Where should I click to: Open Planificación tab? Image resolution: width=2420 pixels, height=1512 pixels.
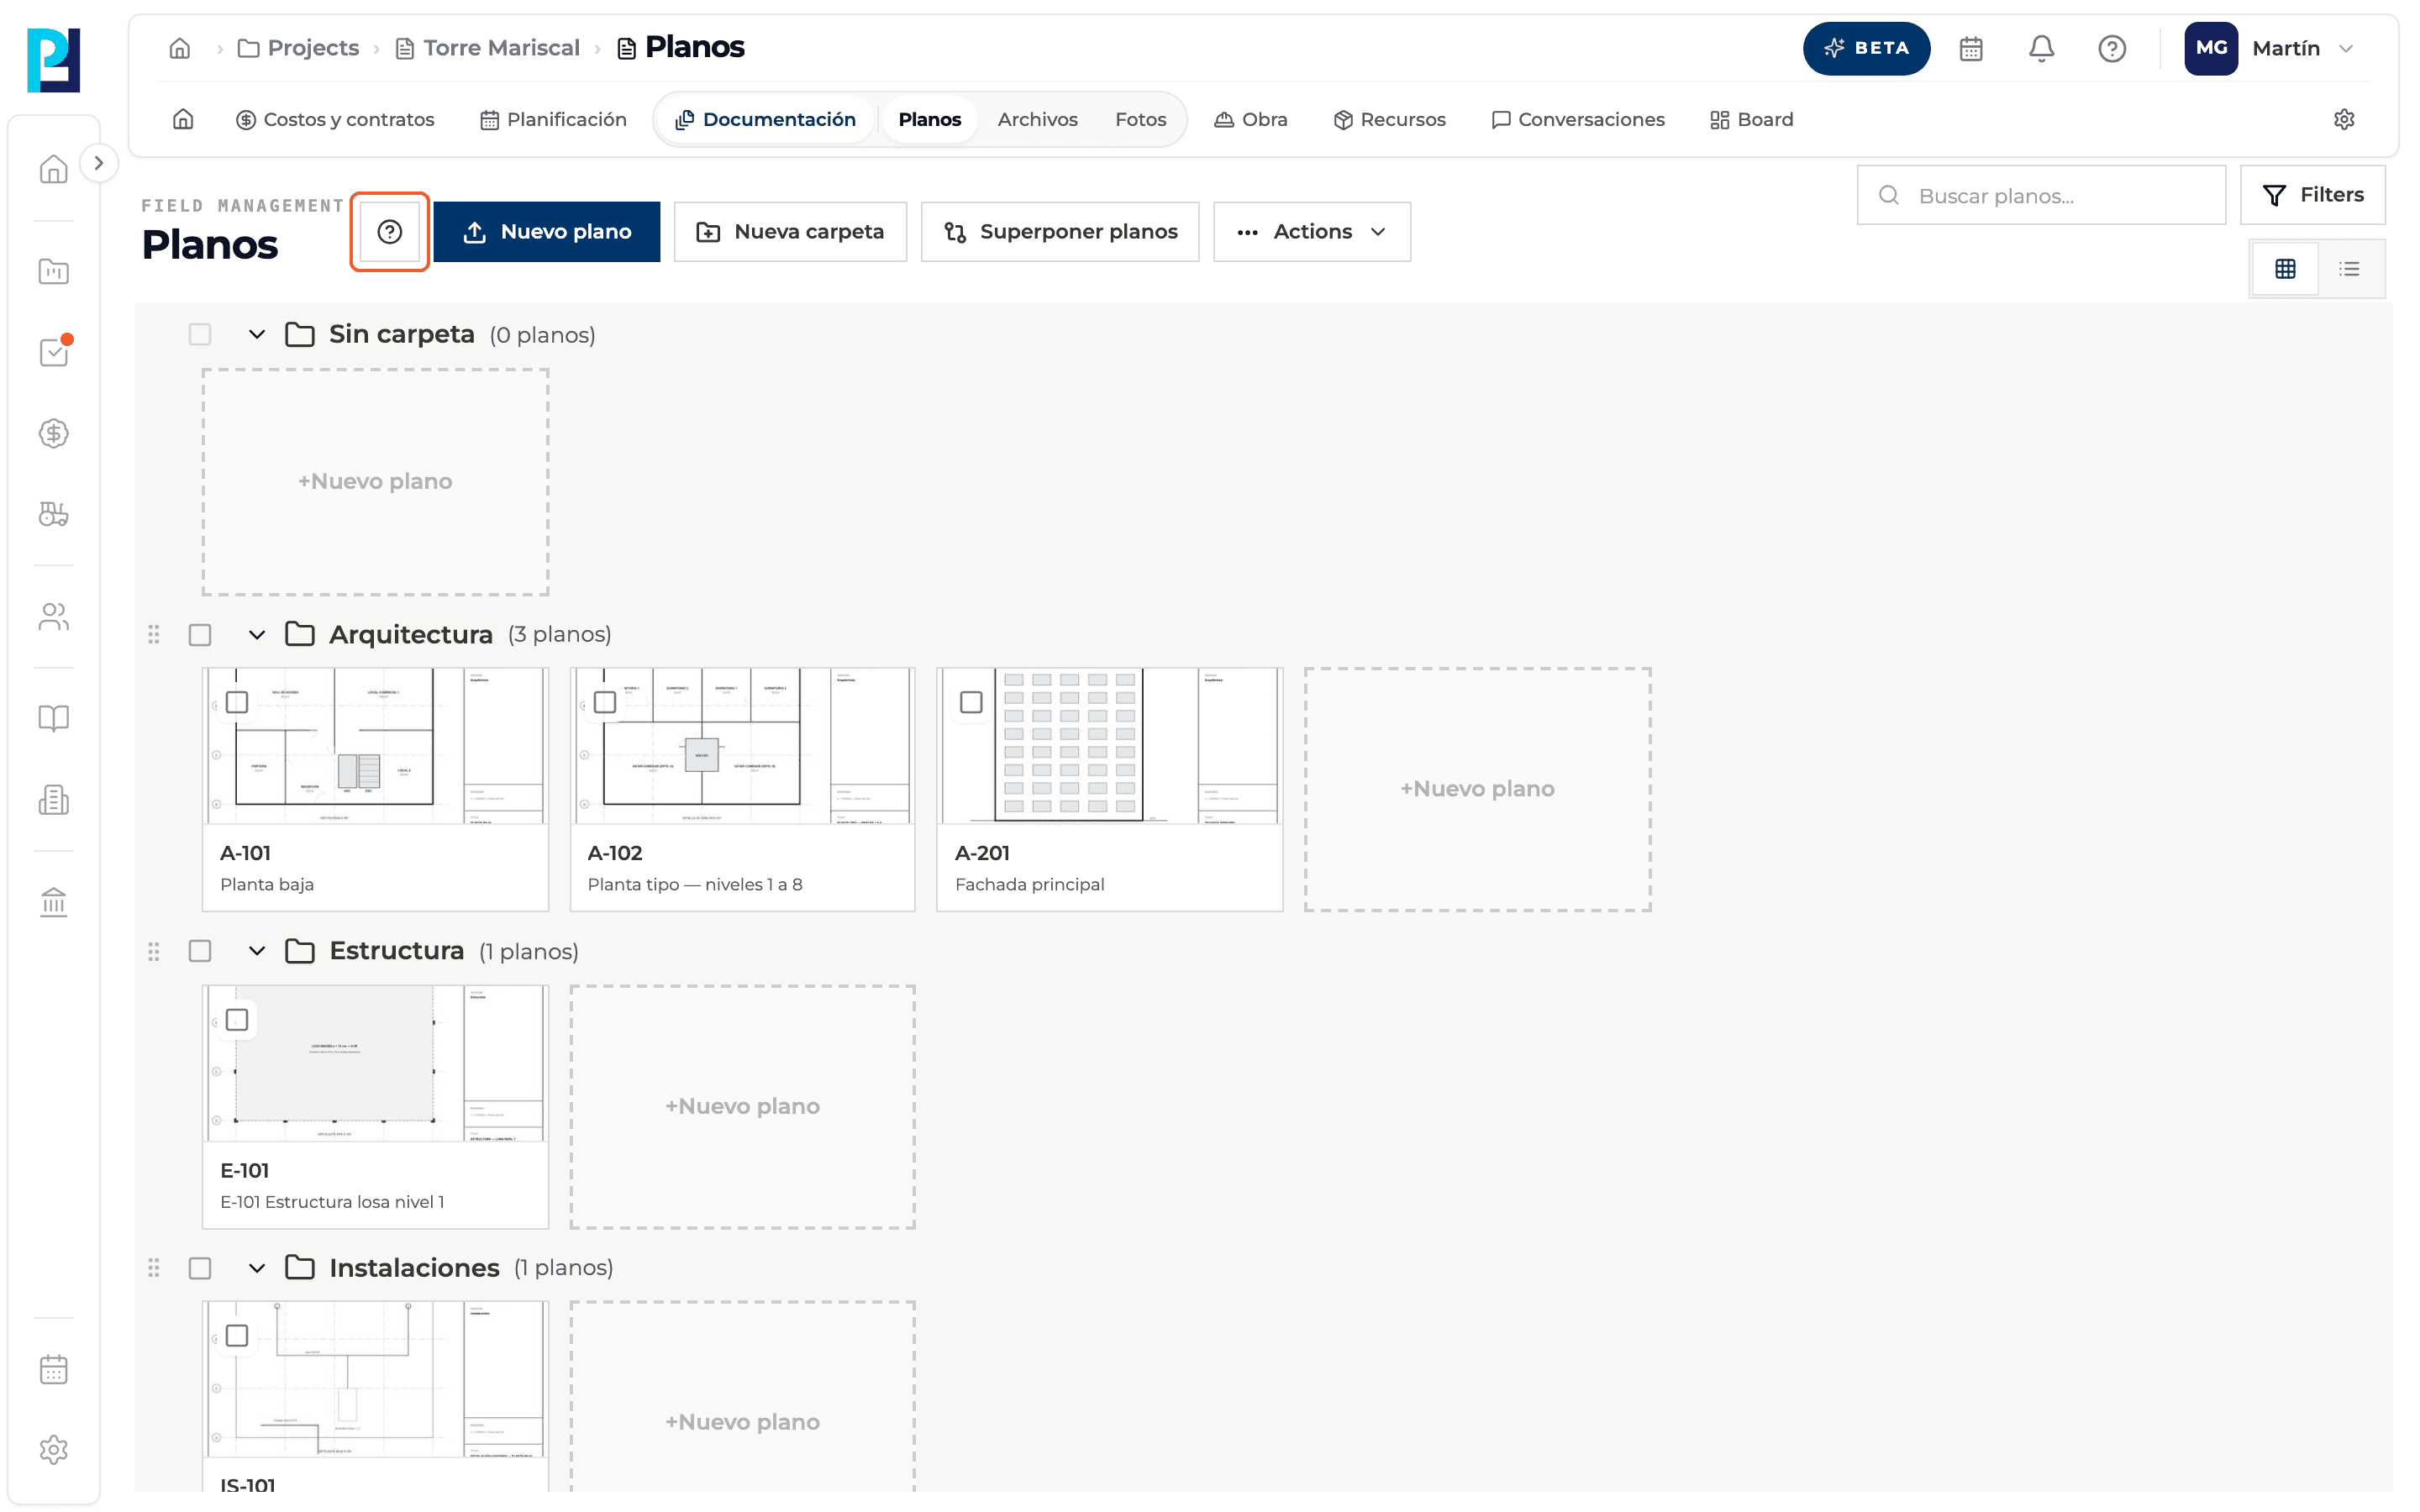(x=553, y=119)
